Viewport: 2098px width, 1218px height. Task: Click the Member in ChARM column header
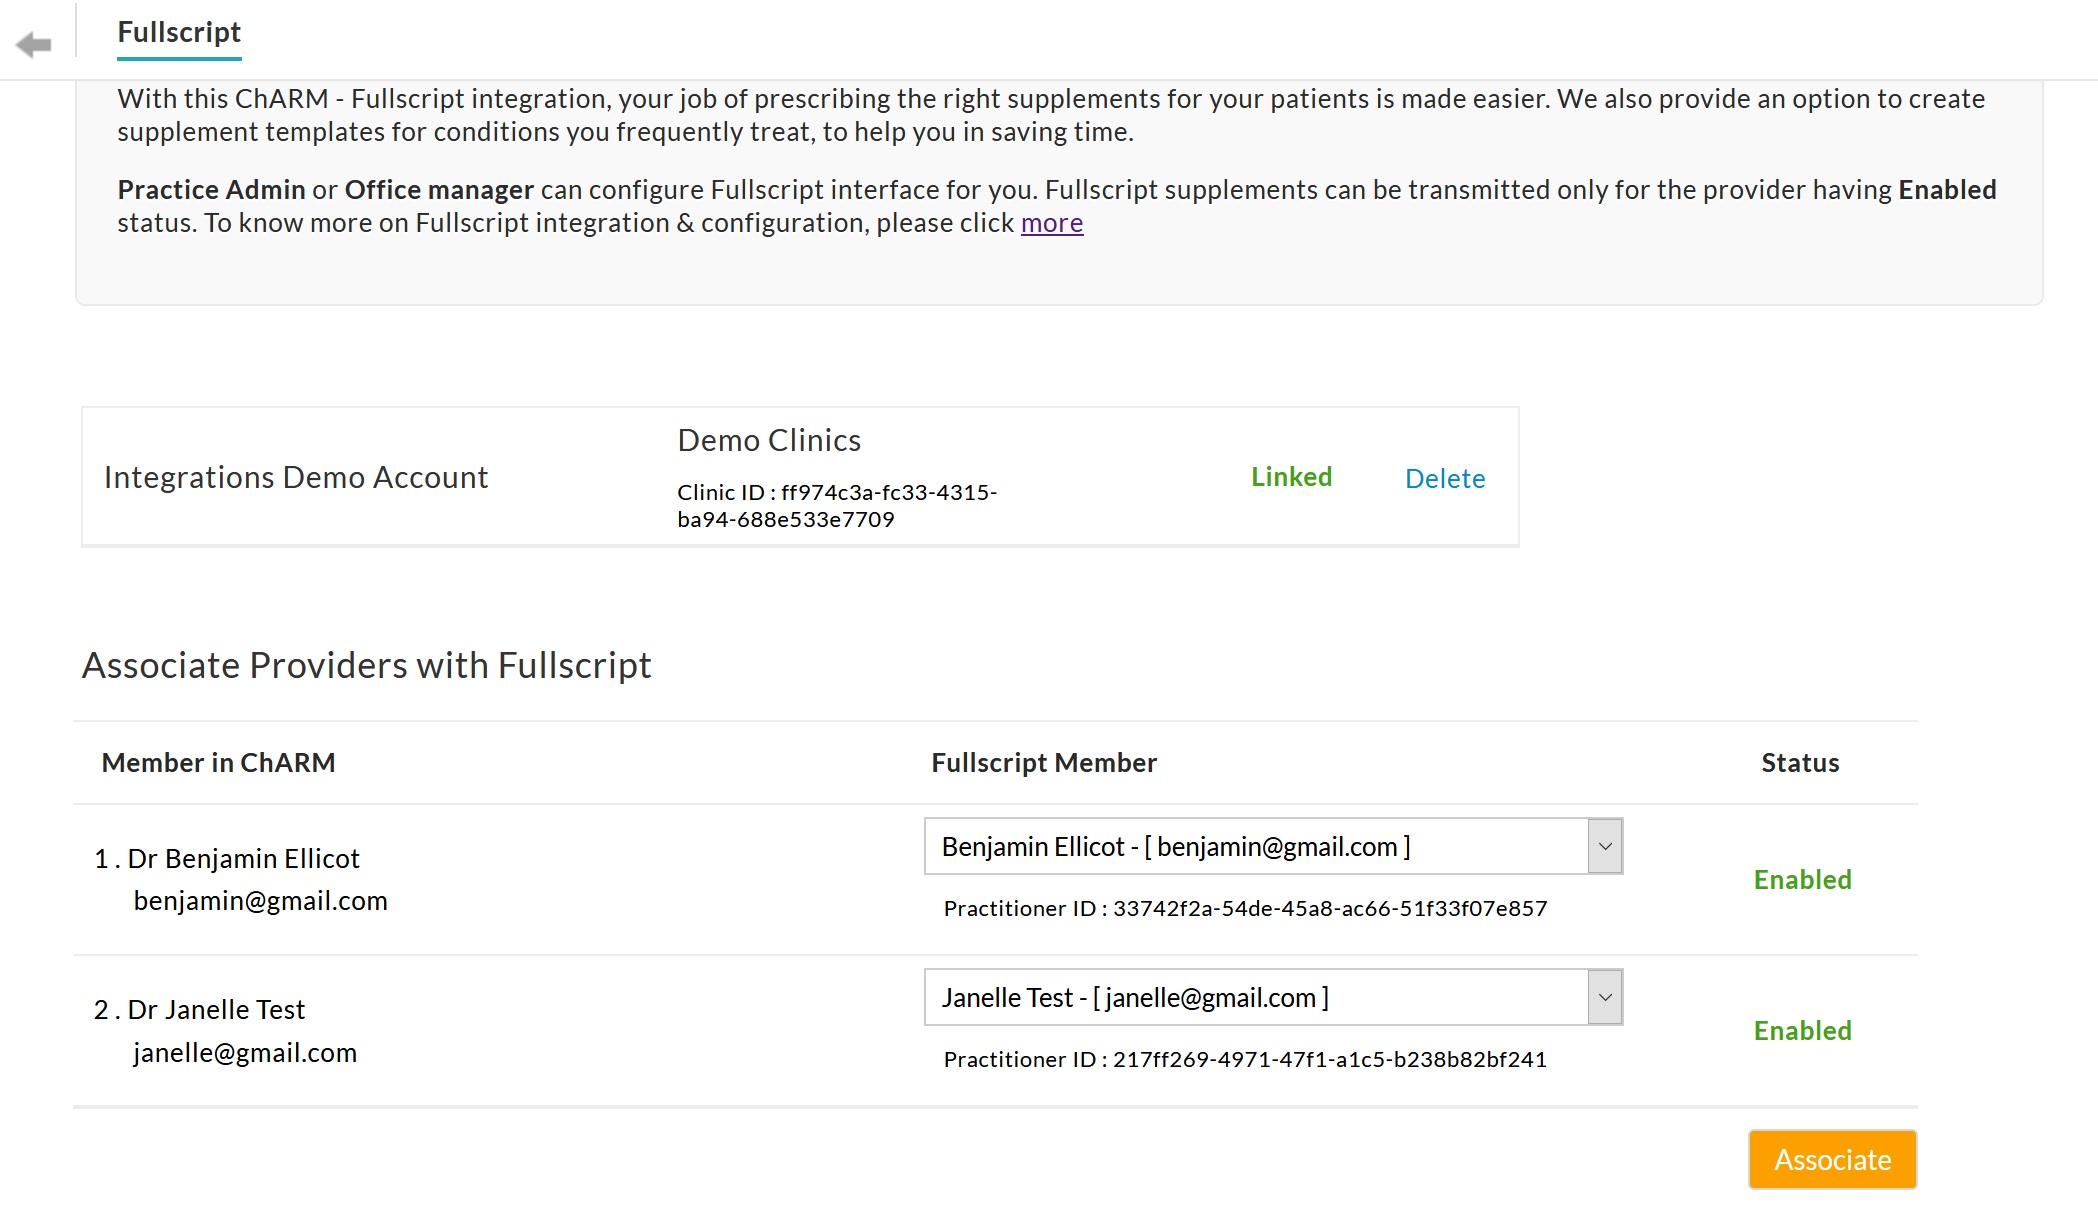pyautogui.click(x=218, y=762)
